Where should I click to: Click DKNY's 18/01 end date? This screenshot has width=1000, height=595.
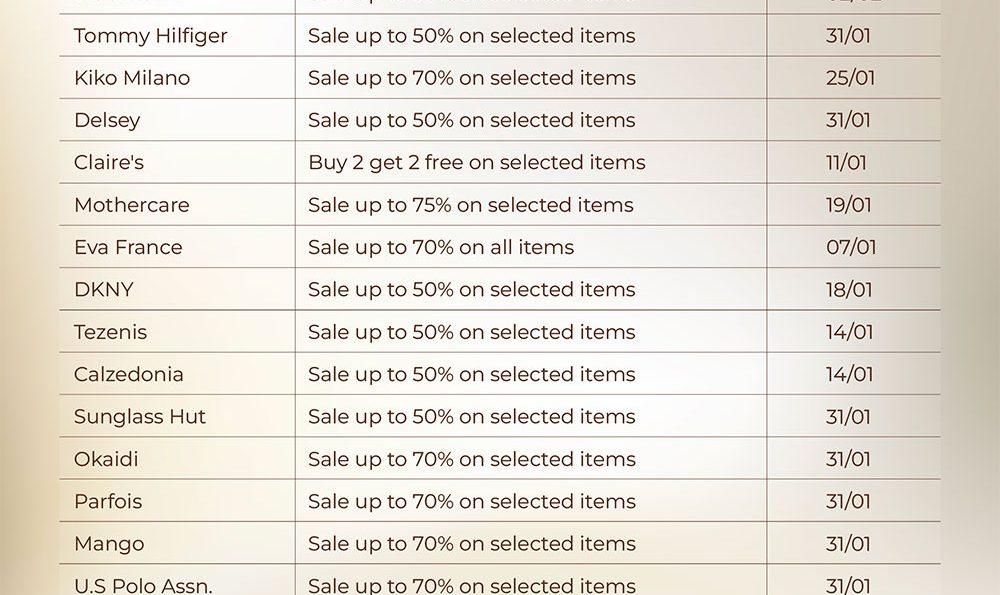[x=850, y=290]
